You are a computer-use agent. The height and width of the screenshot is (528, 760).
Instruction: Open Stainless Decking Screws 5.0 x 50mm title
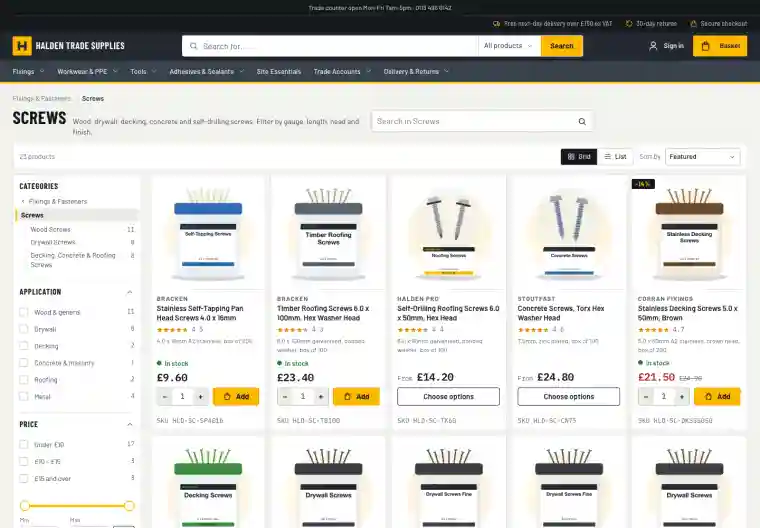pos(688,313)
